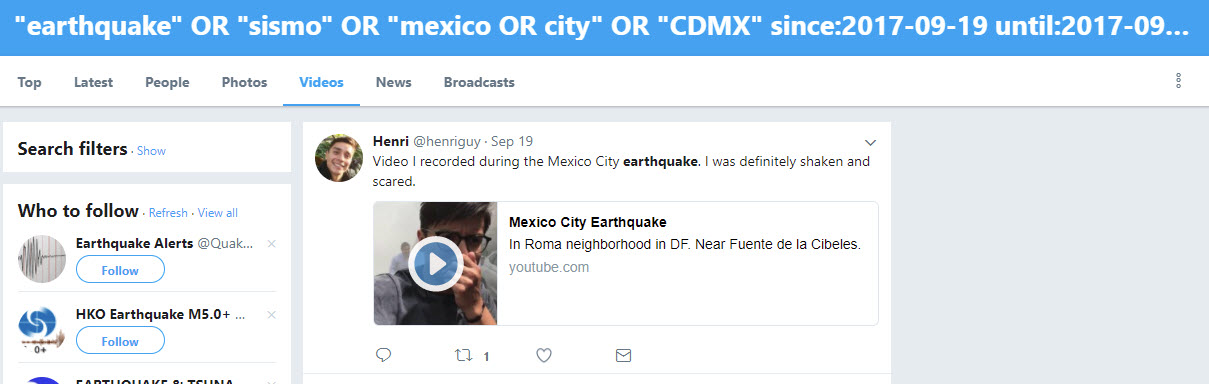Open the Broadcasts tab
1209x384 pixels.
pyautogui.click(x=479, y=82)
